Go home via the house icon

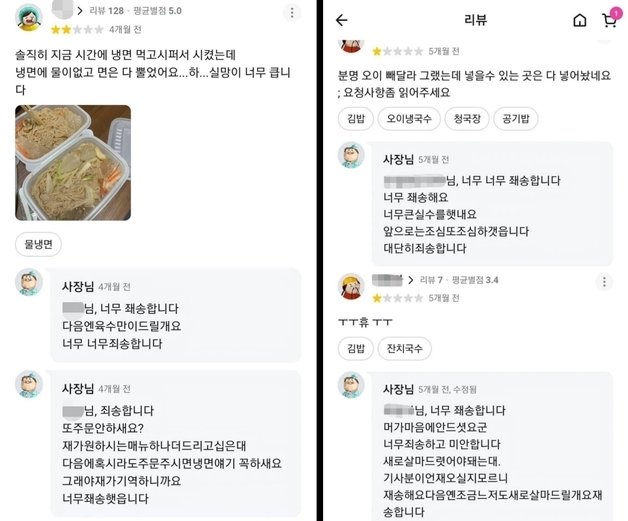pyautogui.click(x=580, y=20)
